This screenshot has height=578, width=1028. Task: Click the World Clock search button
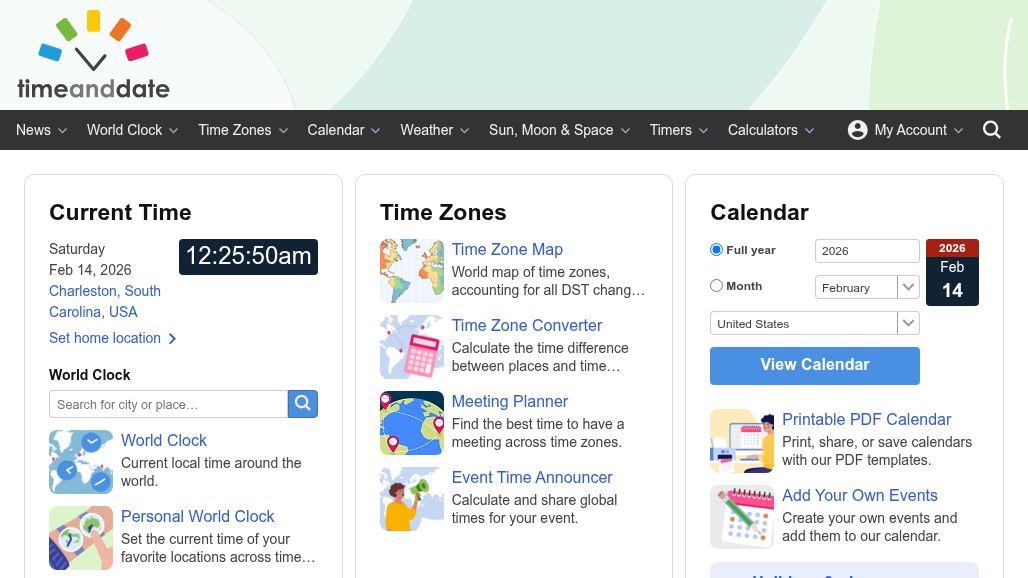click(303, 404)
